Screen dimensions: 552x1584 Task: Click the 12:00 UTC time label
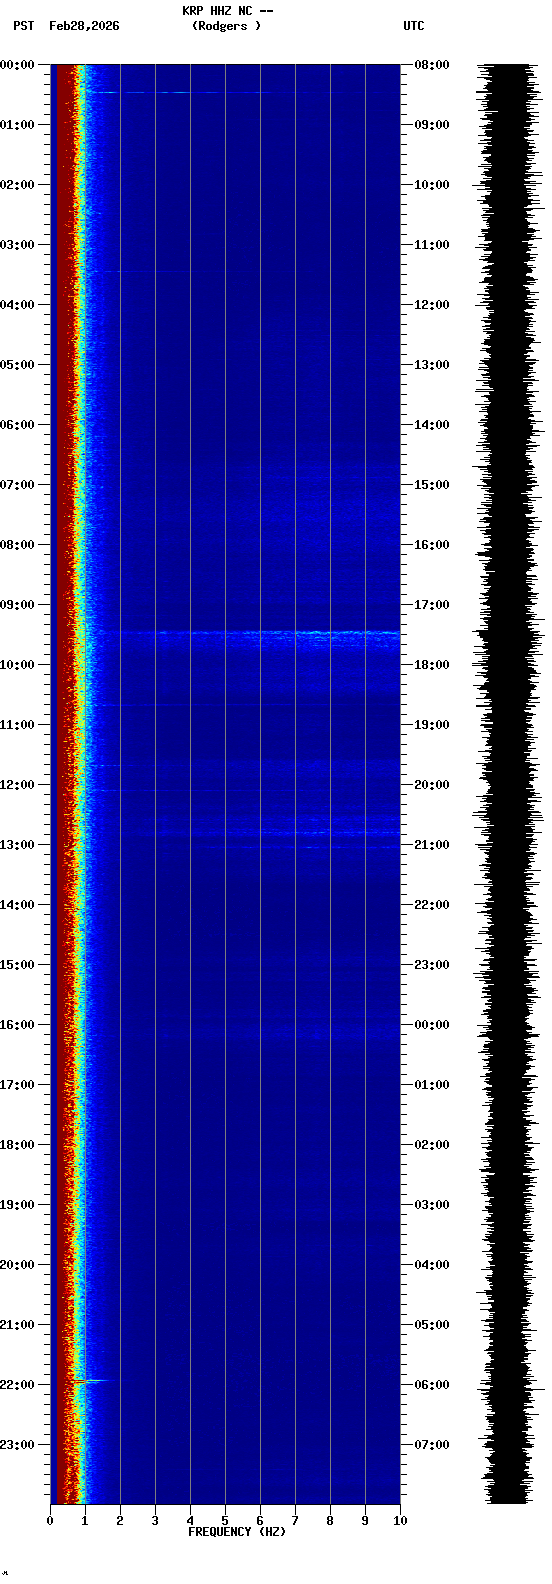(432, 305)
